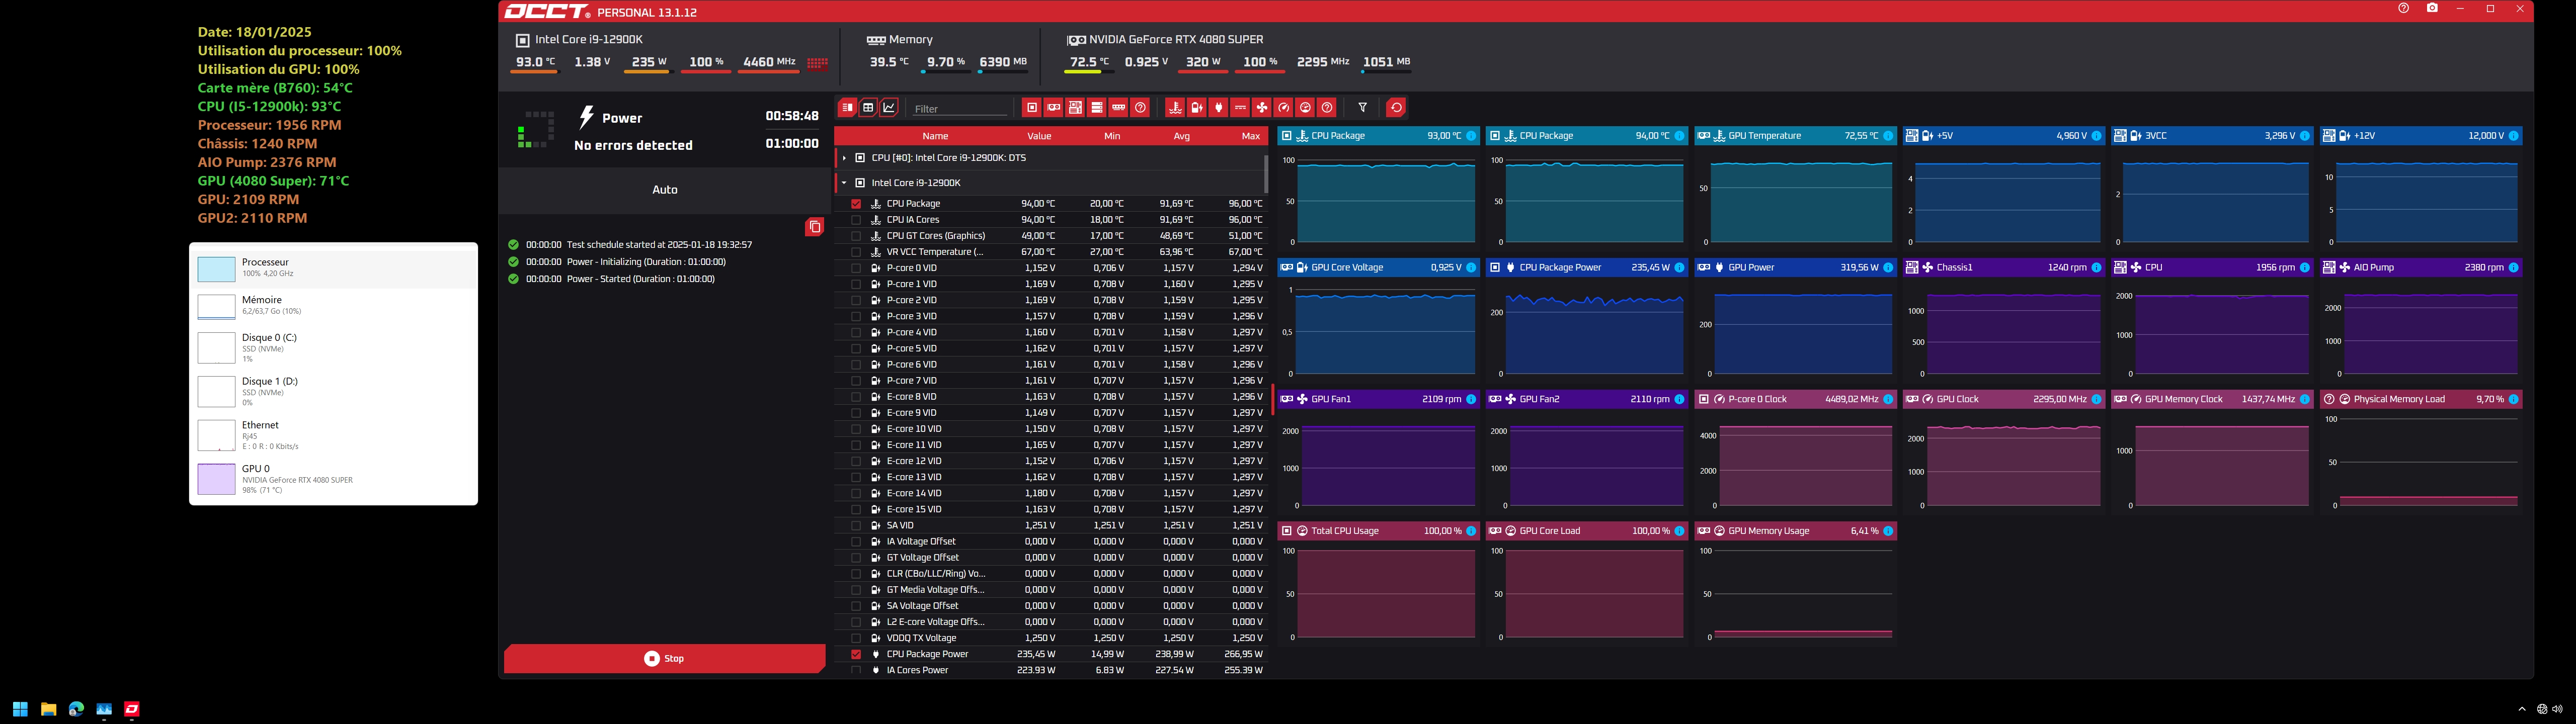Check the CPU IA Cores checkbox
The width and height of the screenshot is (2576, 724).
click(856, 220)
